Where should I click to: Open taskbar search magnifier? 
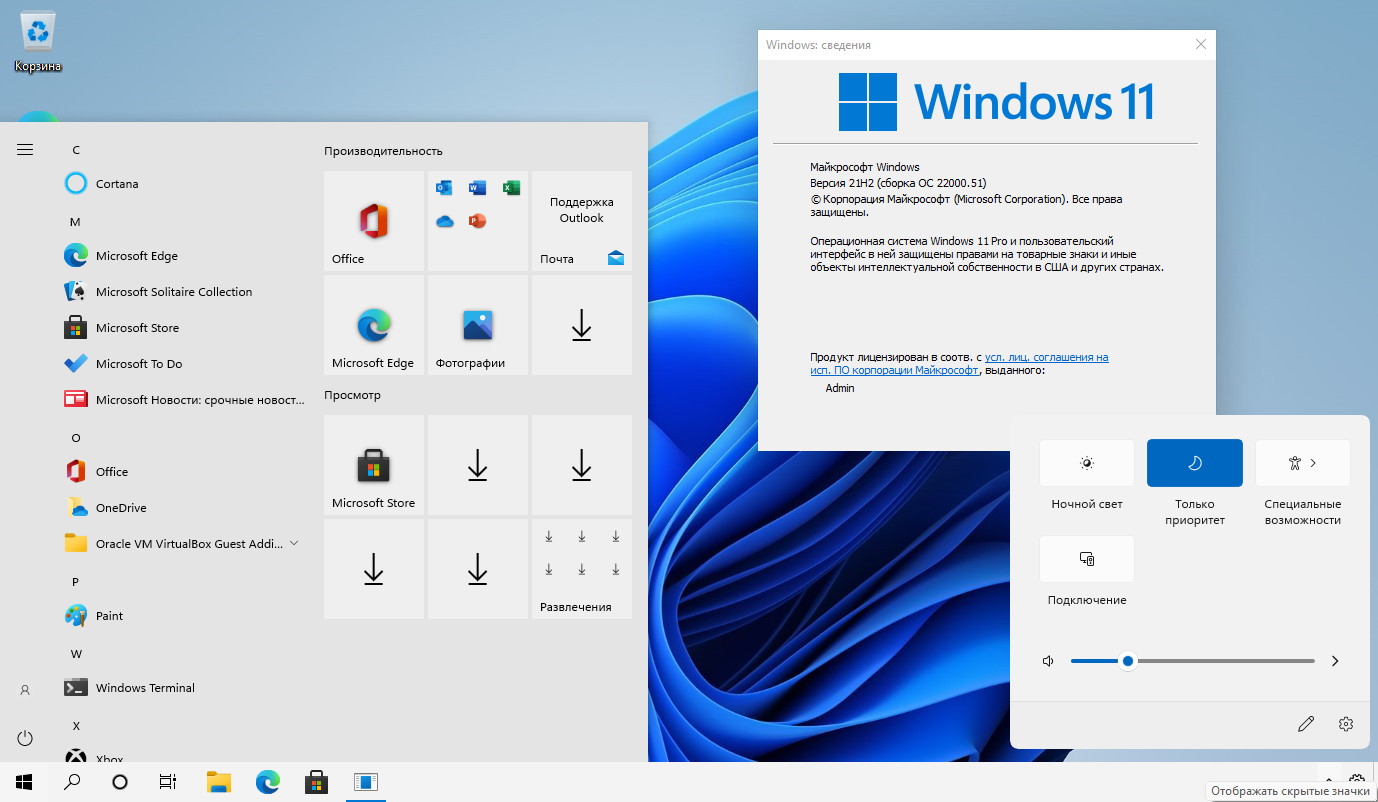tap(72, 782)
